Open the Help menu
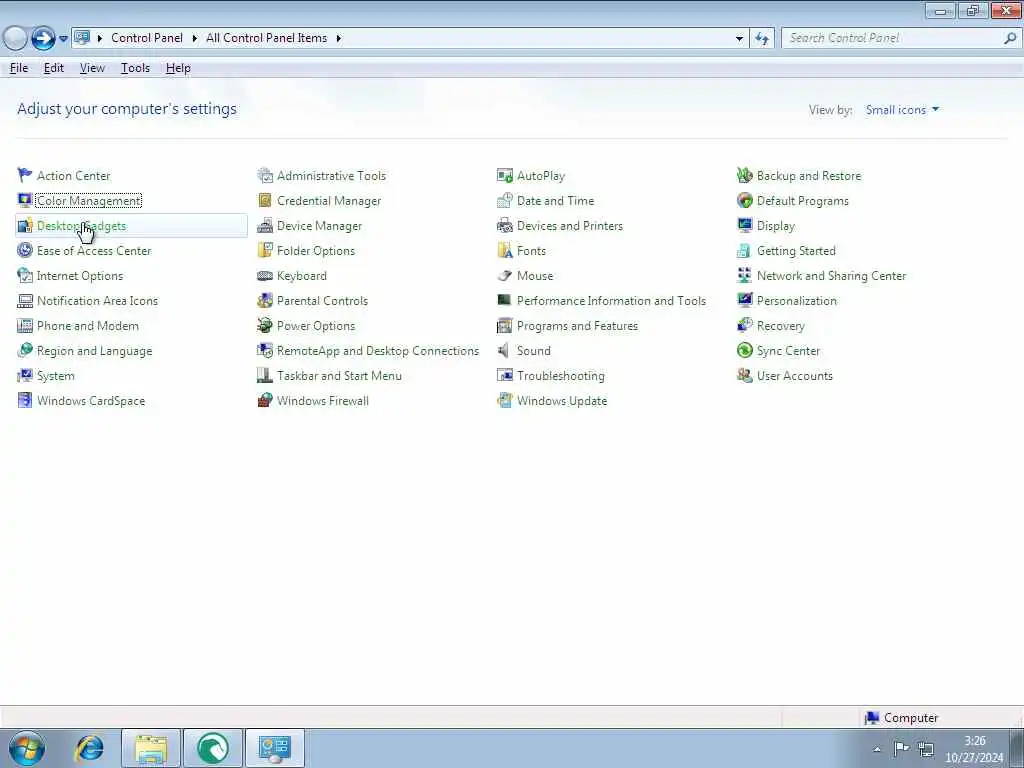Screen dimensions: 1024x768 [178, 68]
